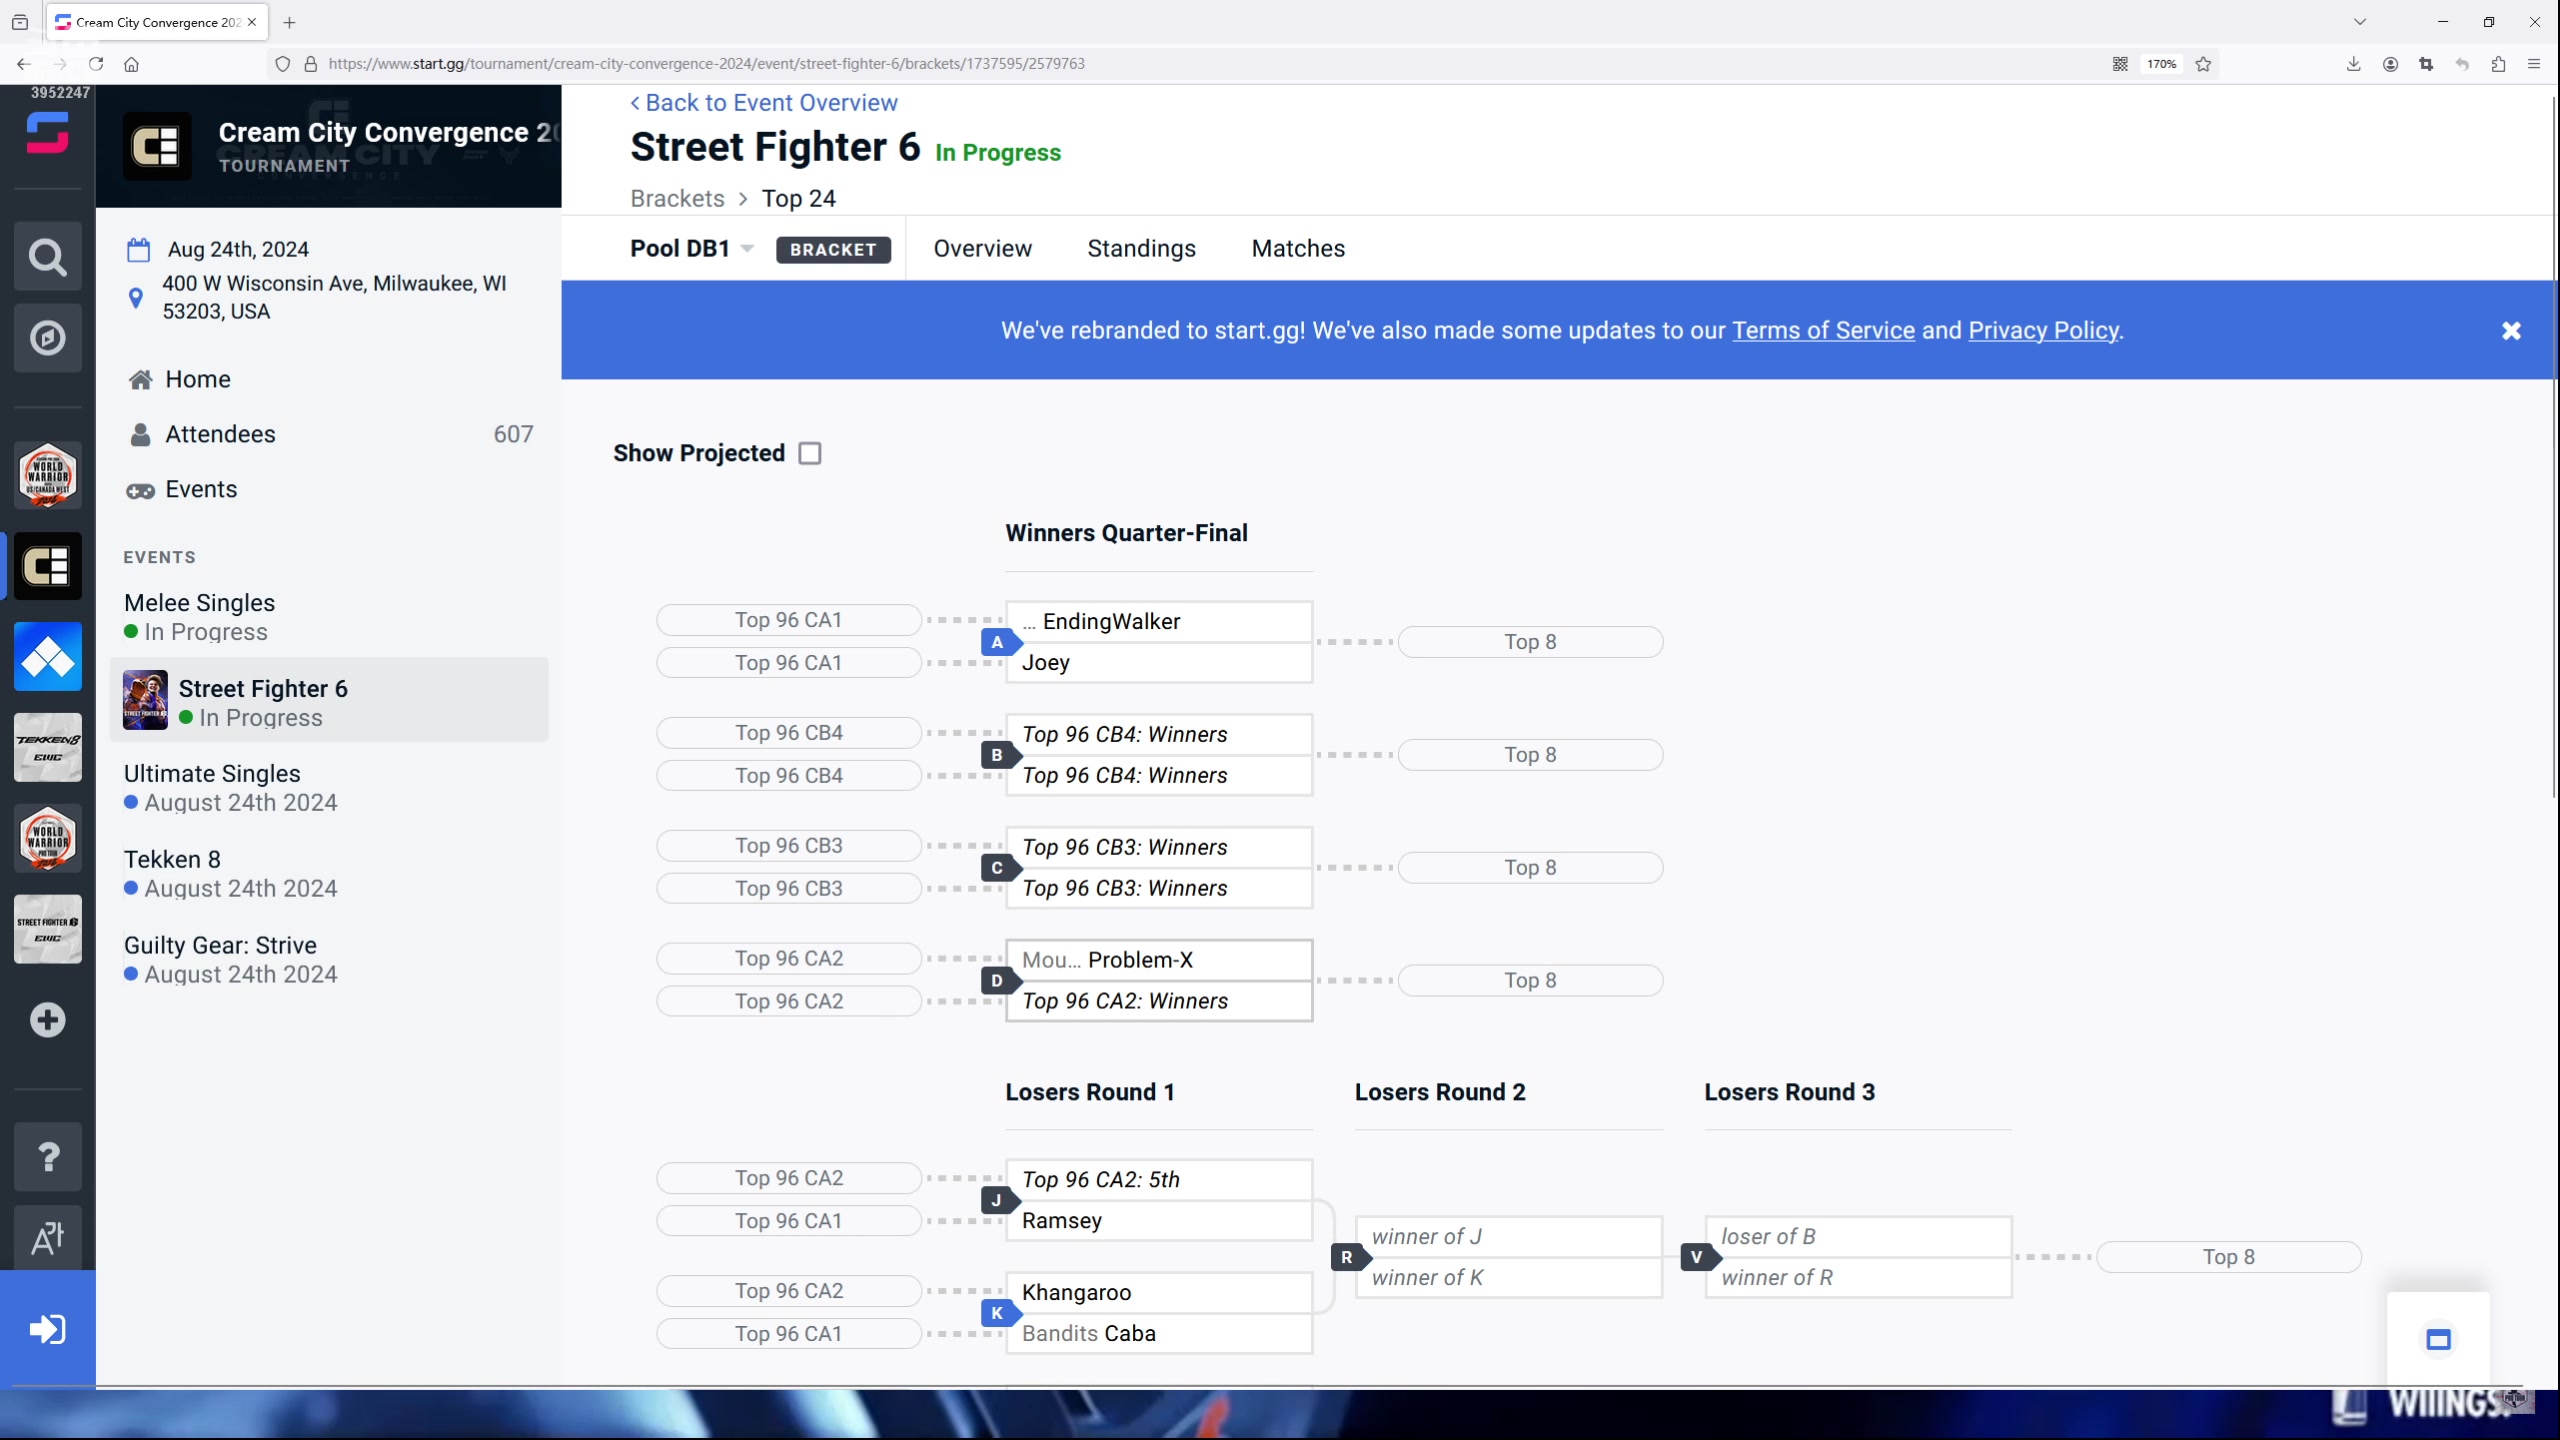The width and height of the screenshot is (2560, 1440).
Task: Open the first World Warrior tournament icon
Action: (47, 476)
